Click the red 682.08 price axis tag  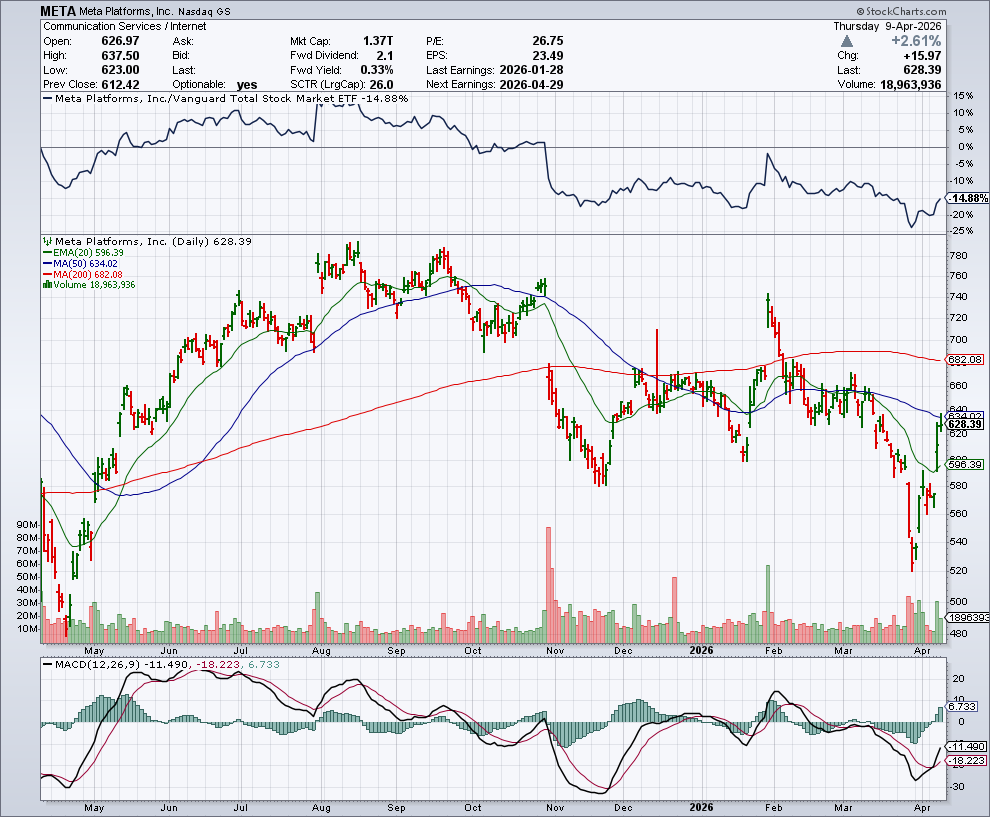965,359
